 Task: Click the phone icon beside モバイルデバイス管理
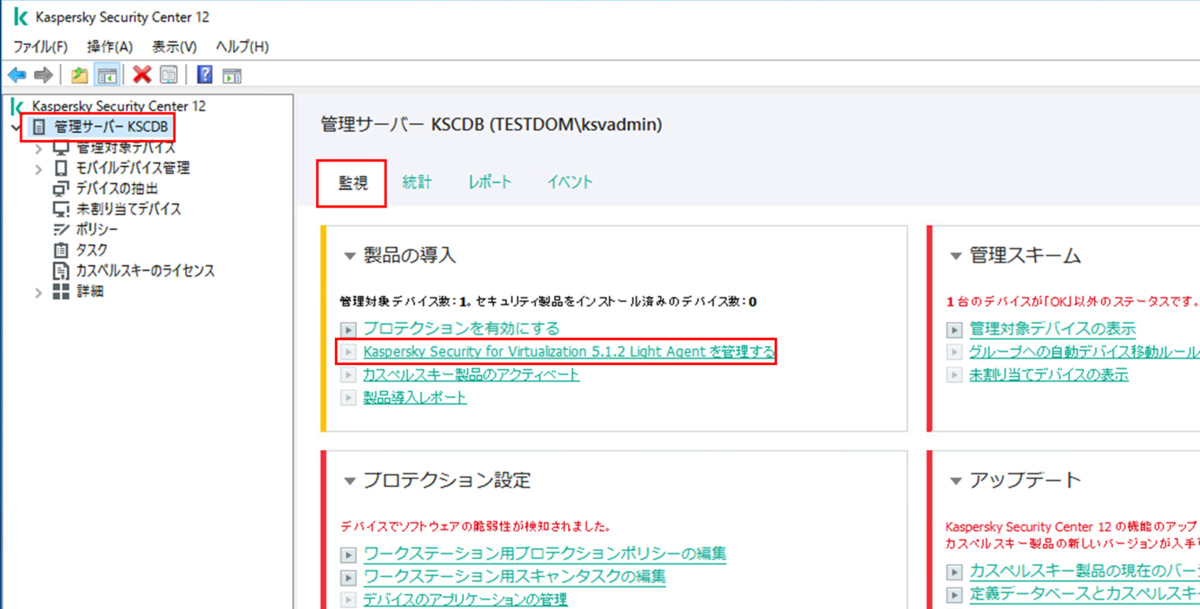pyautogui.click(x=61, y=168)
